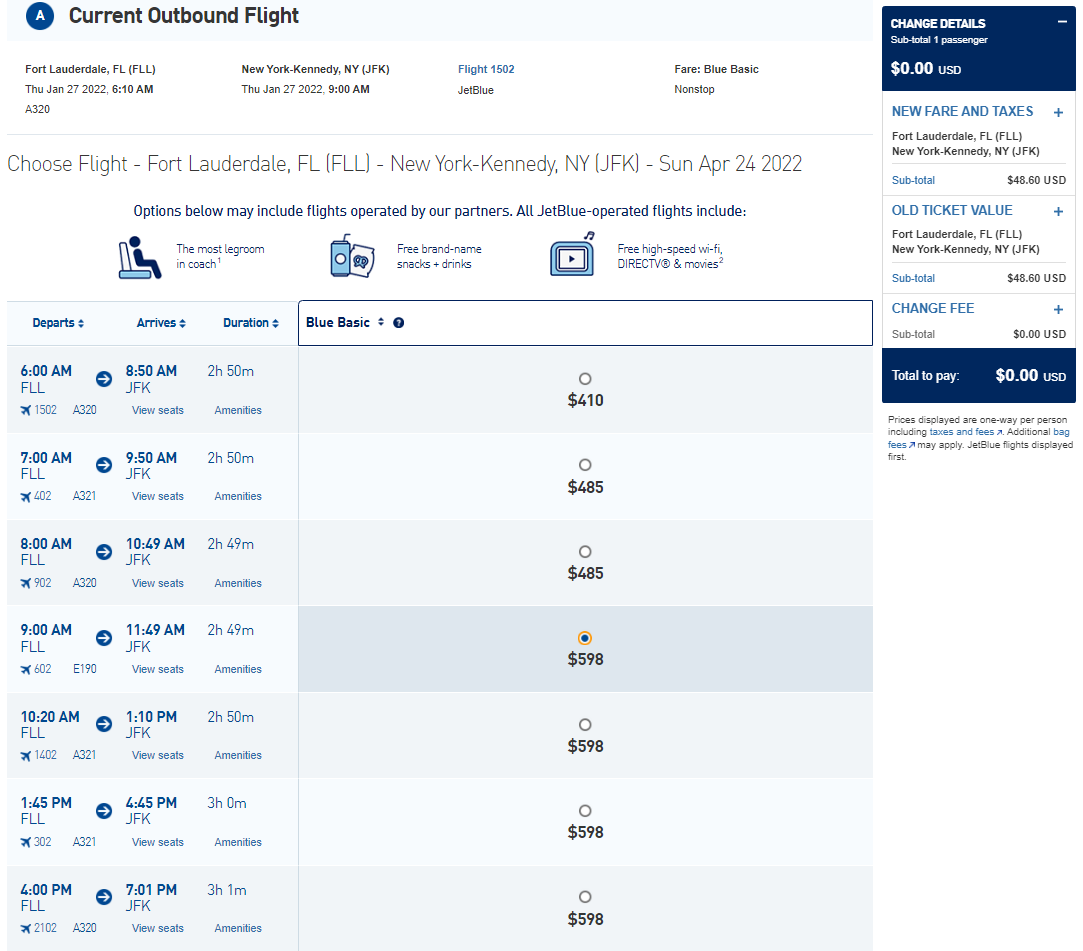Expand the Change Fee section
Screen dimensions: 1083x951
pos(1058,309)
